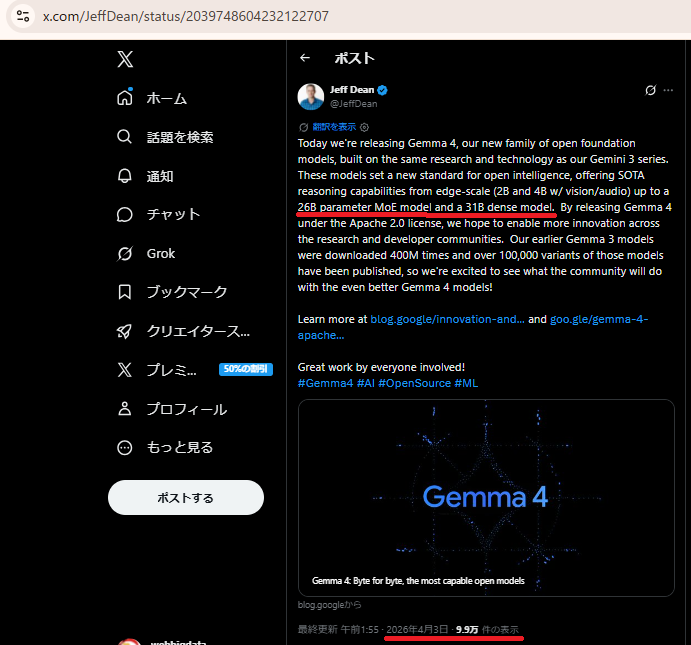Open the チャット chat bubble icon
The image size is (691, 645).
124,215
